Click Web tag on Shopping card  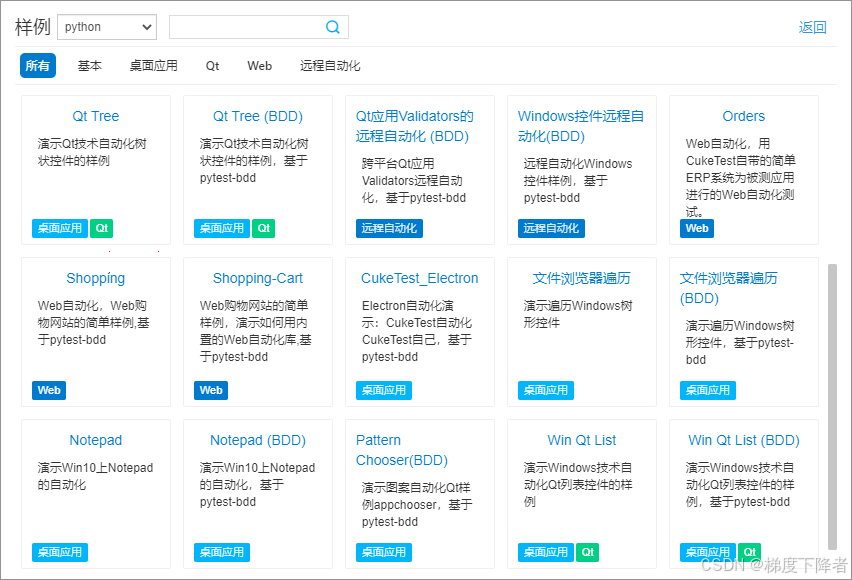49,390
